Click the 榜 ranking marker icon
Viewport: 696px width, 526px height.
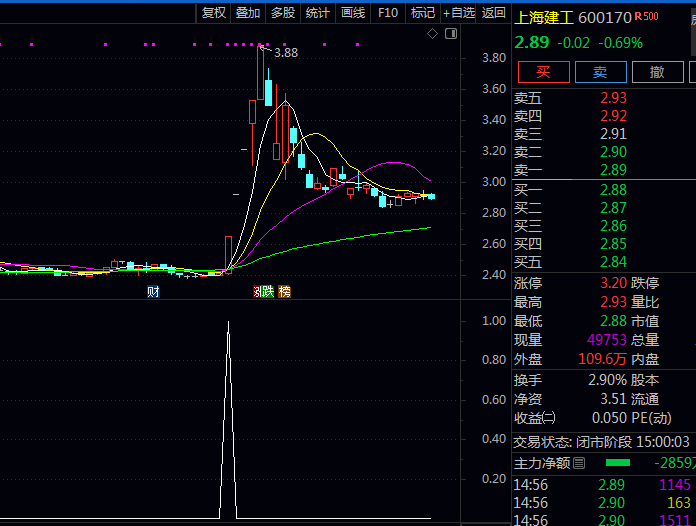(285, 292)
